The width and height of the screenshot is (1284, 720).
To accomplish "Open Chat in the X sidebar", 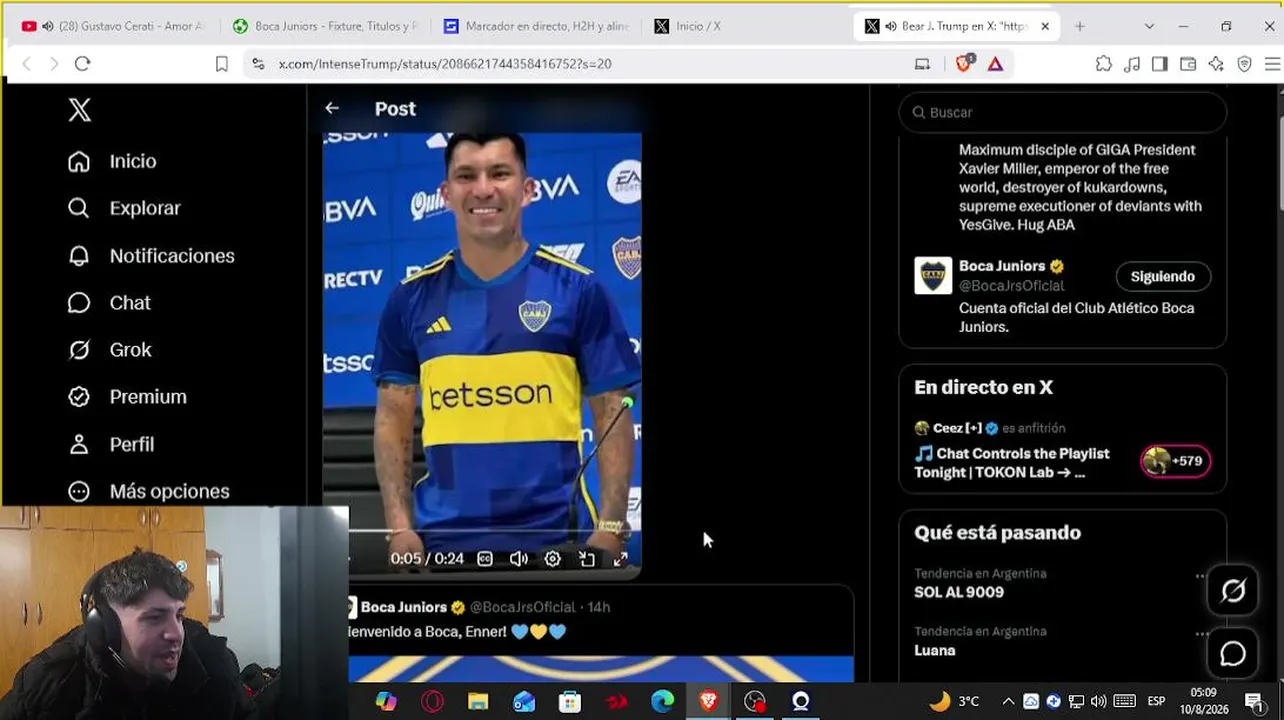I will click(109, 303).
